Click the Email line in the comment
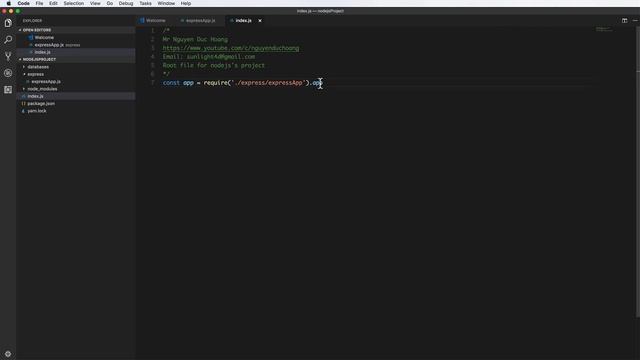The width and height of the screenshot is (640, 360). 209,57
